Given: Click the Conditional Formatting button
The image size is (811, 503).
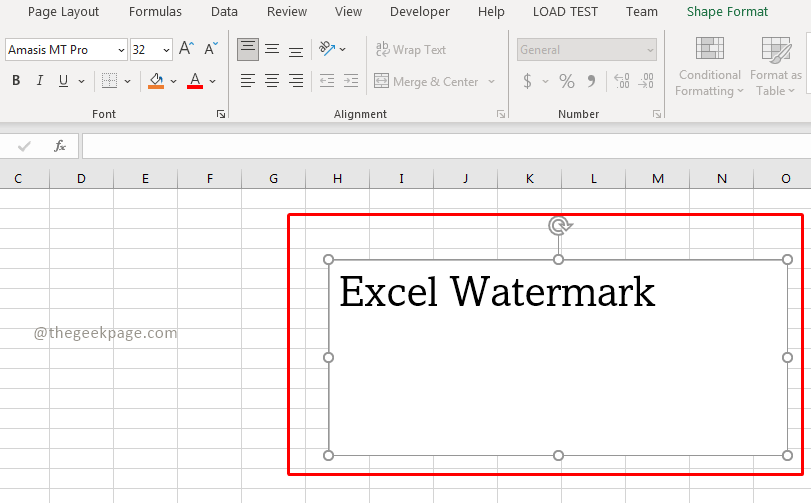Looking at the screenshot, I should 709,69.
